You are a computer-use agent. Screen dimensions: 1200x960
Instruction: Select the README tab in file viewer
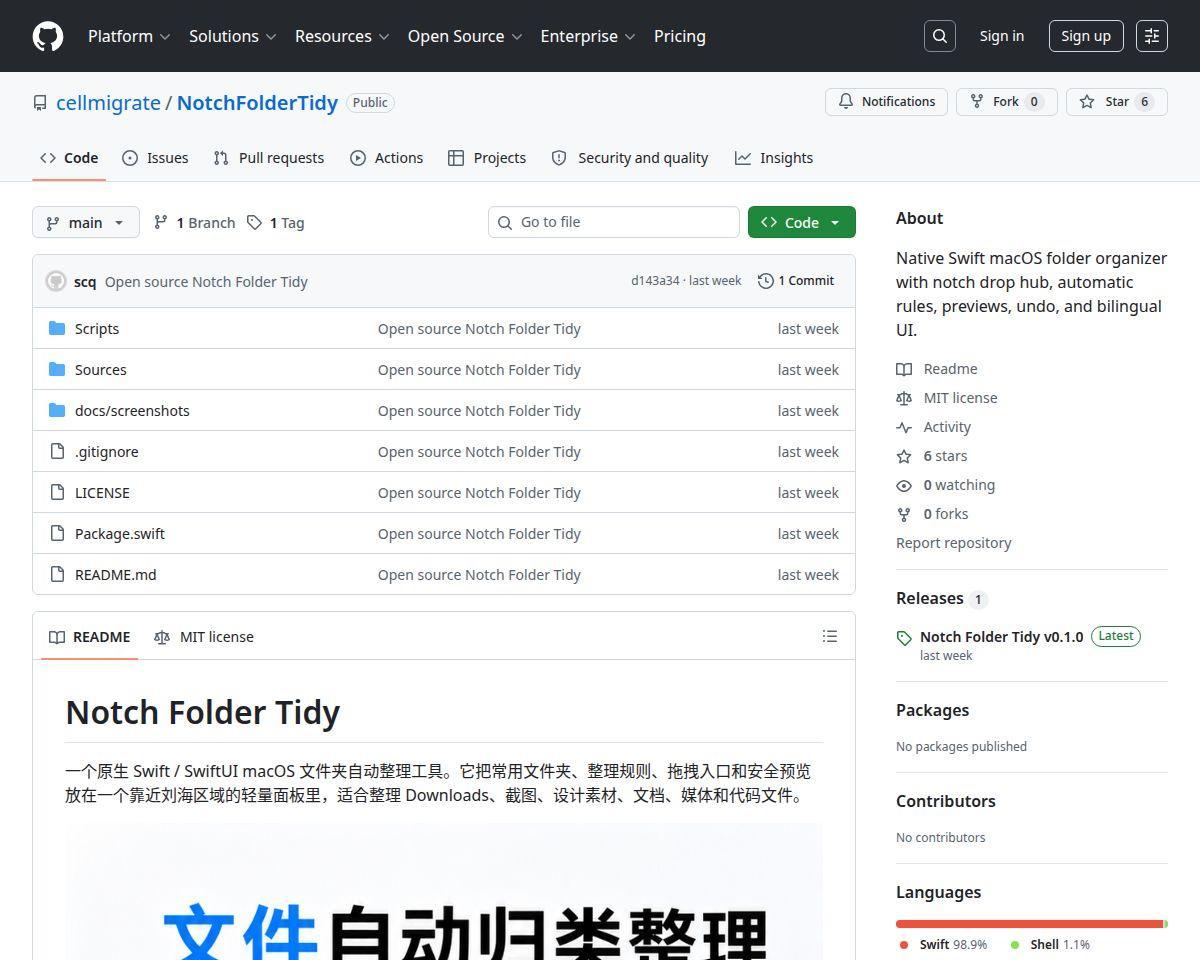pyautogui.click(x=90, y=637)
